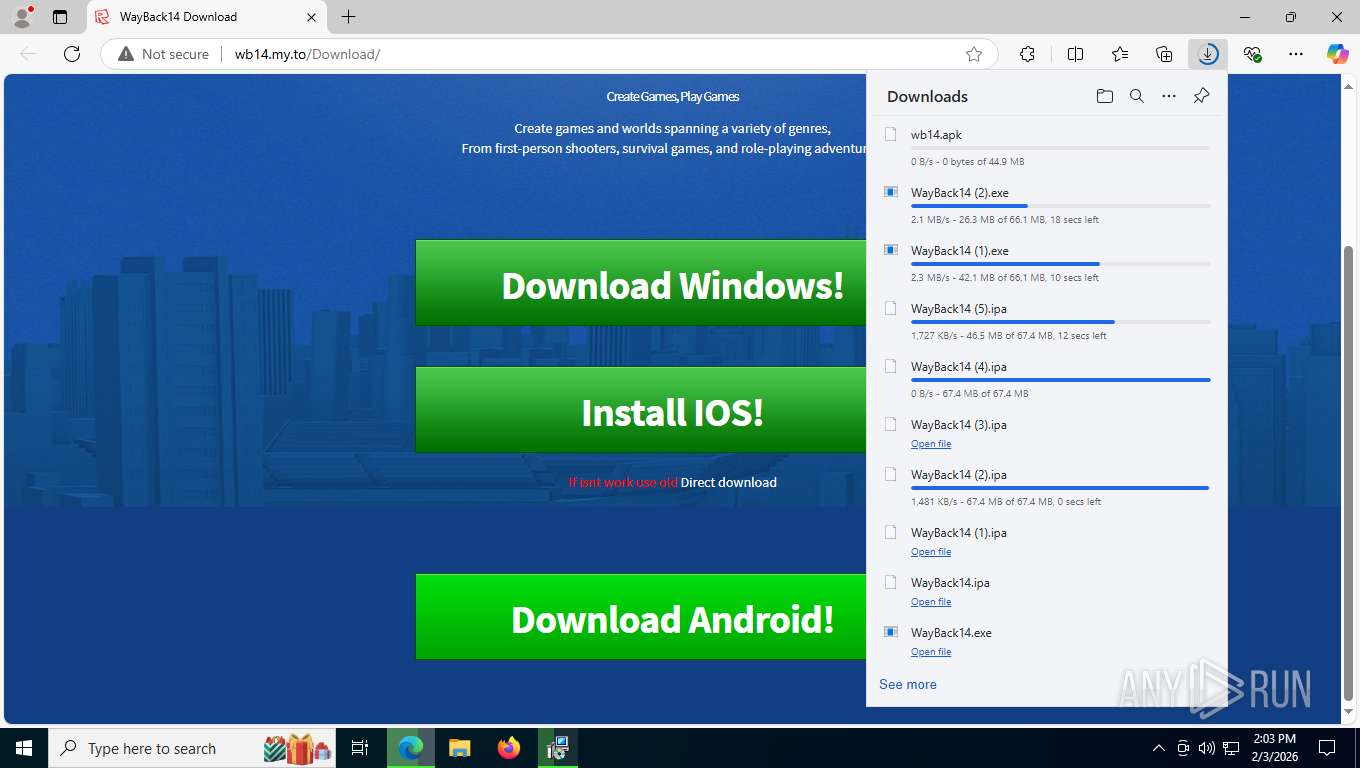Open Task View on taskbar

coord(360,748)
